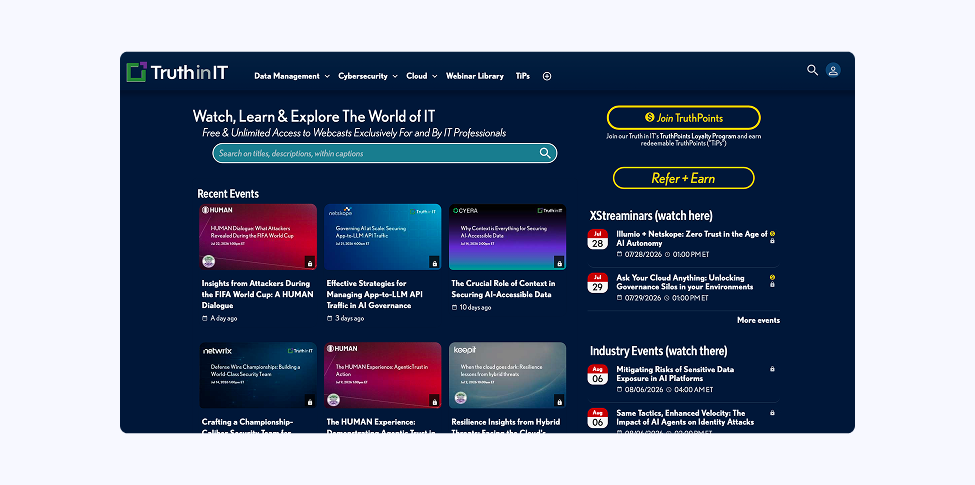
Task: Open the Webinar Library page
Action: tap(474, 76)
